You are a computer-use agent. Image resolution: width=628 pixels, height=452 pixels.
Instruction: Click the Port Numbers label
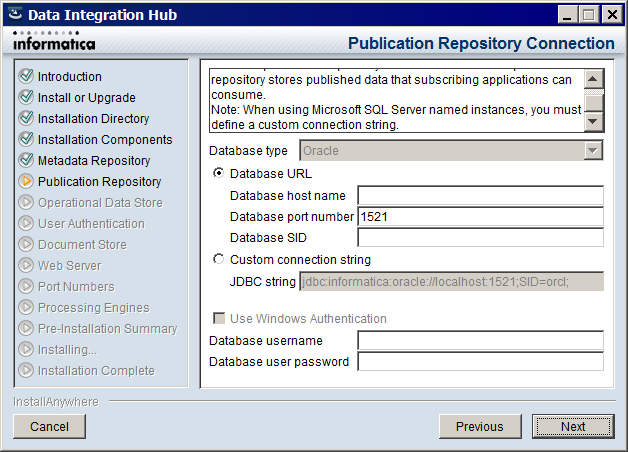pos(76,287)
